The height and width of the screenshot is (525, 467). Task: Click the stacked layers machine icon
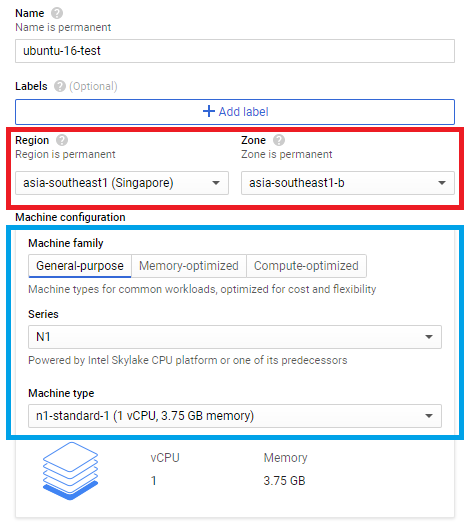70,471
